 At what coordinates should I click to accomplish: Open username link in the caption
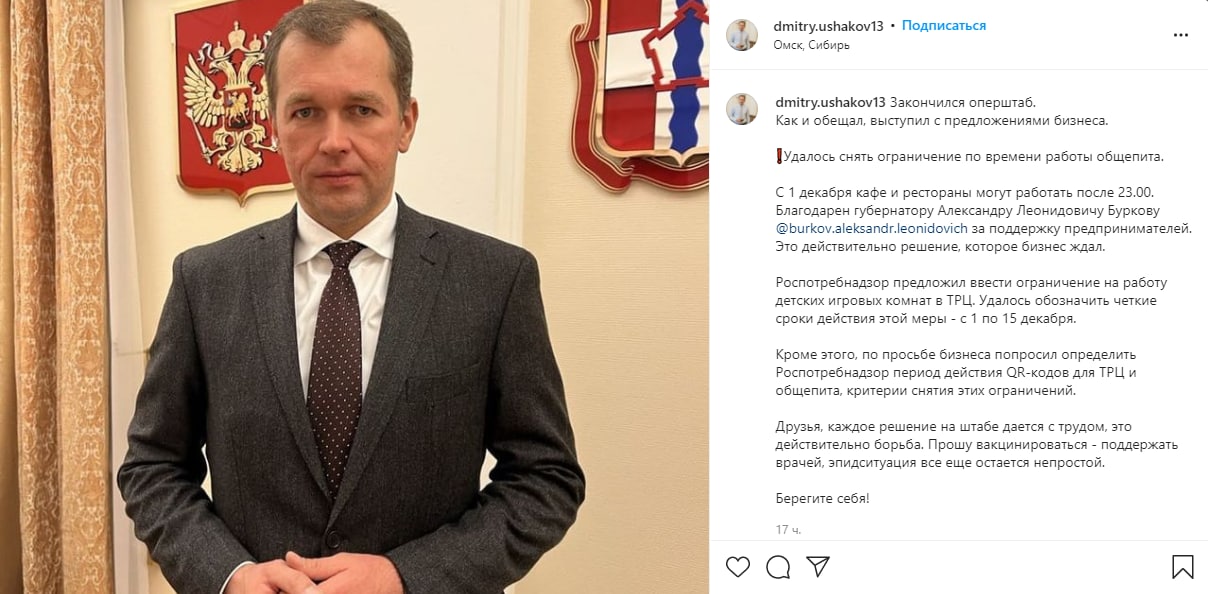coord(831,102)
